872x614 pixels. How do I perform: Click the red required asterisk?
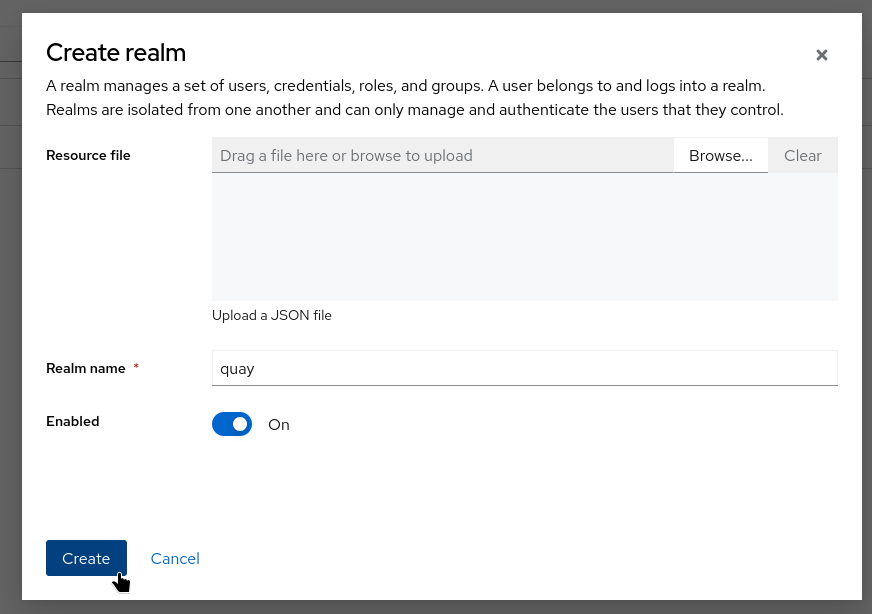136,367
